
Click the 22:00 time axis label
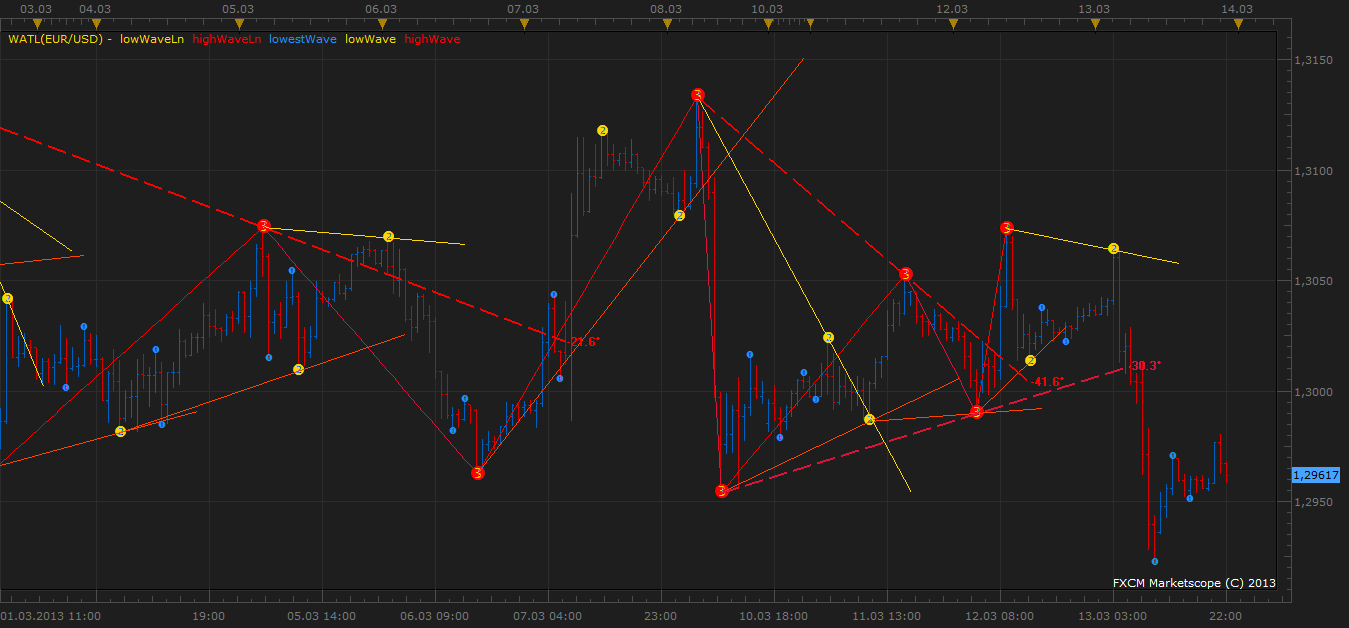1225,615
